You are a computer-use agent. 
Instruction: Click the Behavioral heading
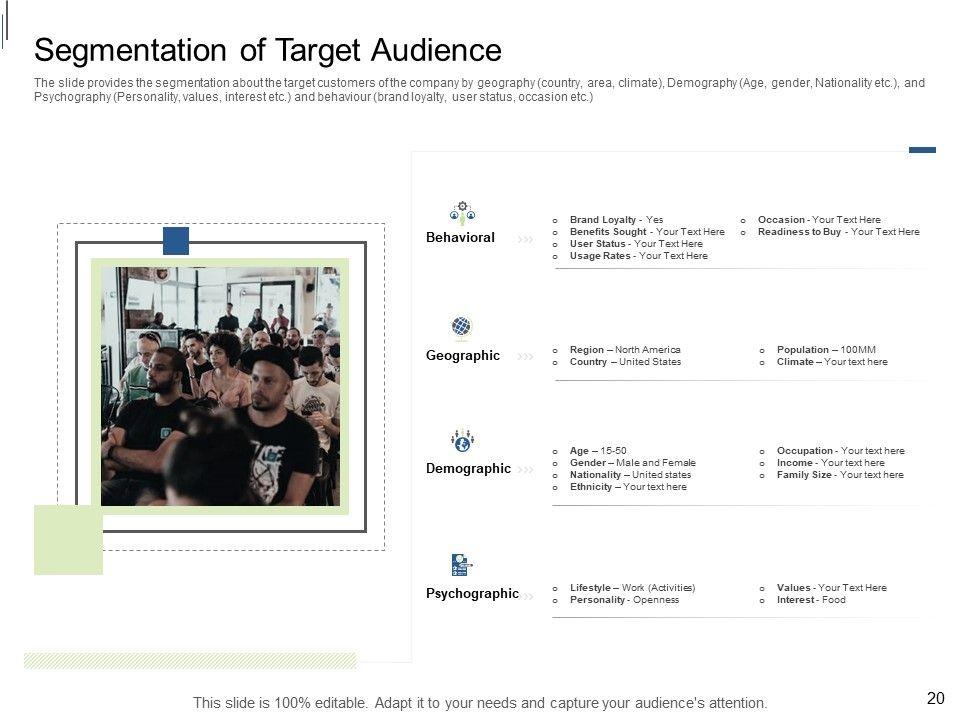(460, 238)
